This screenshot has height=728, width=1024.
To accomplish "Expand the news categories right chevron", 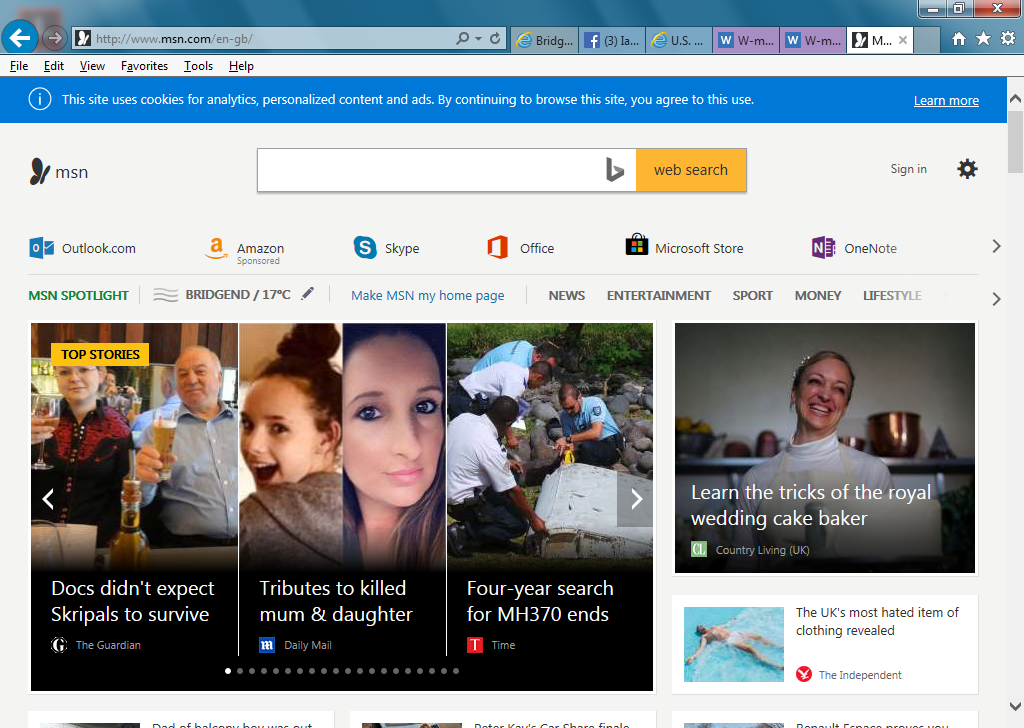I will point(995,298).
